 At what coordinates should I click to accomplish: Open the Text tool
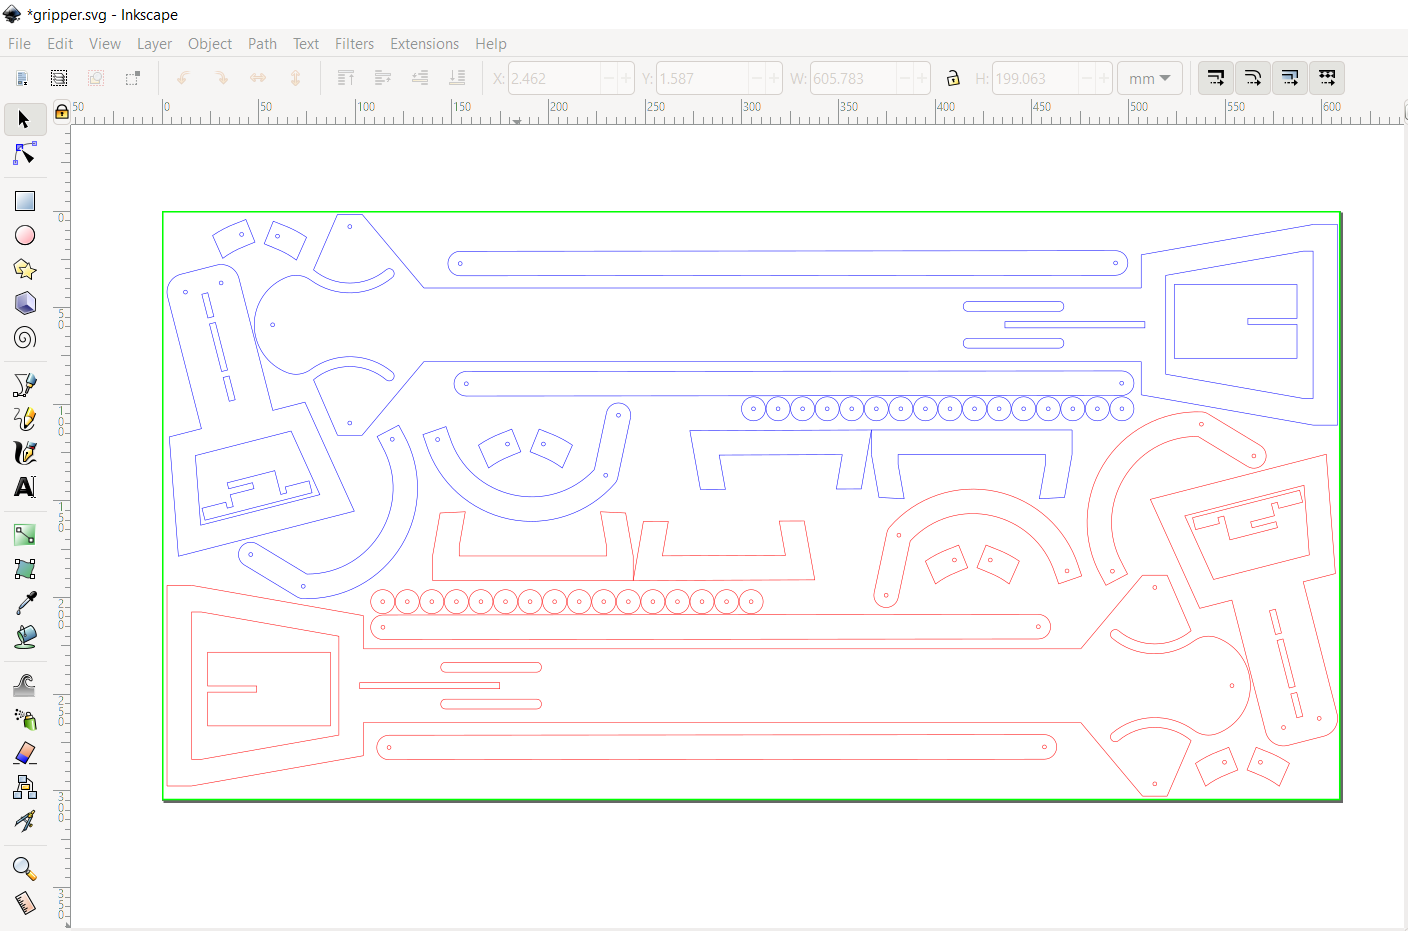click(24, 488)
